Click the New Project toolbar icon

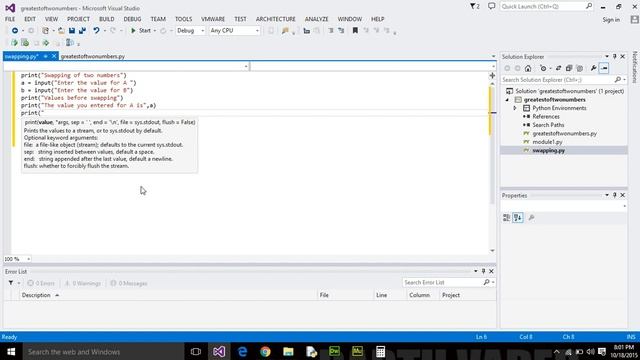[45, 31]
